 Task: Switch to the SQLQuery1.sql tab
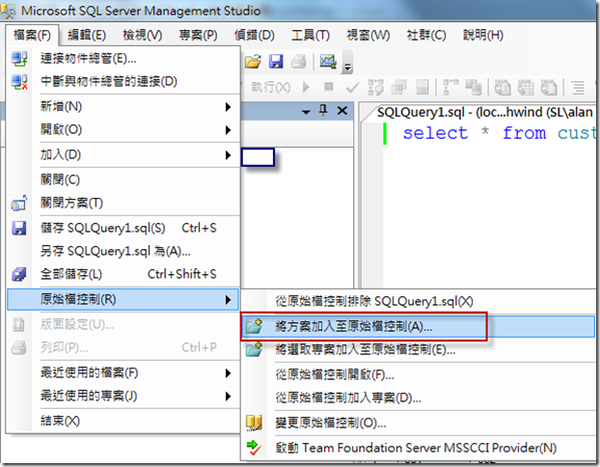pos(484,113)
